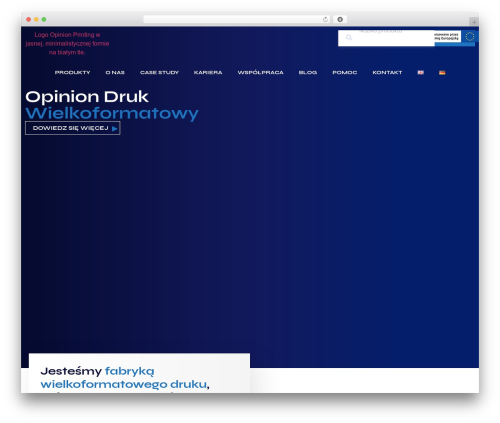
Task: Click the browser extension button beside the address bar
Action: coord(340,19)
